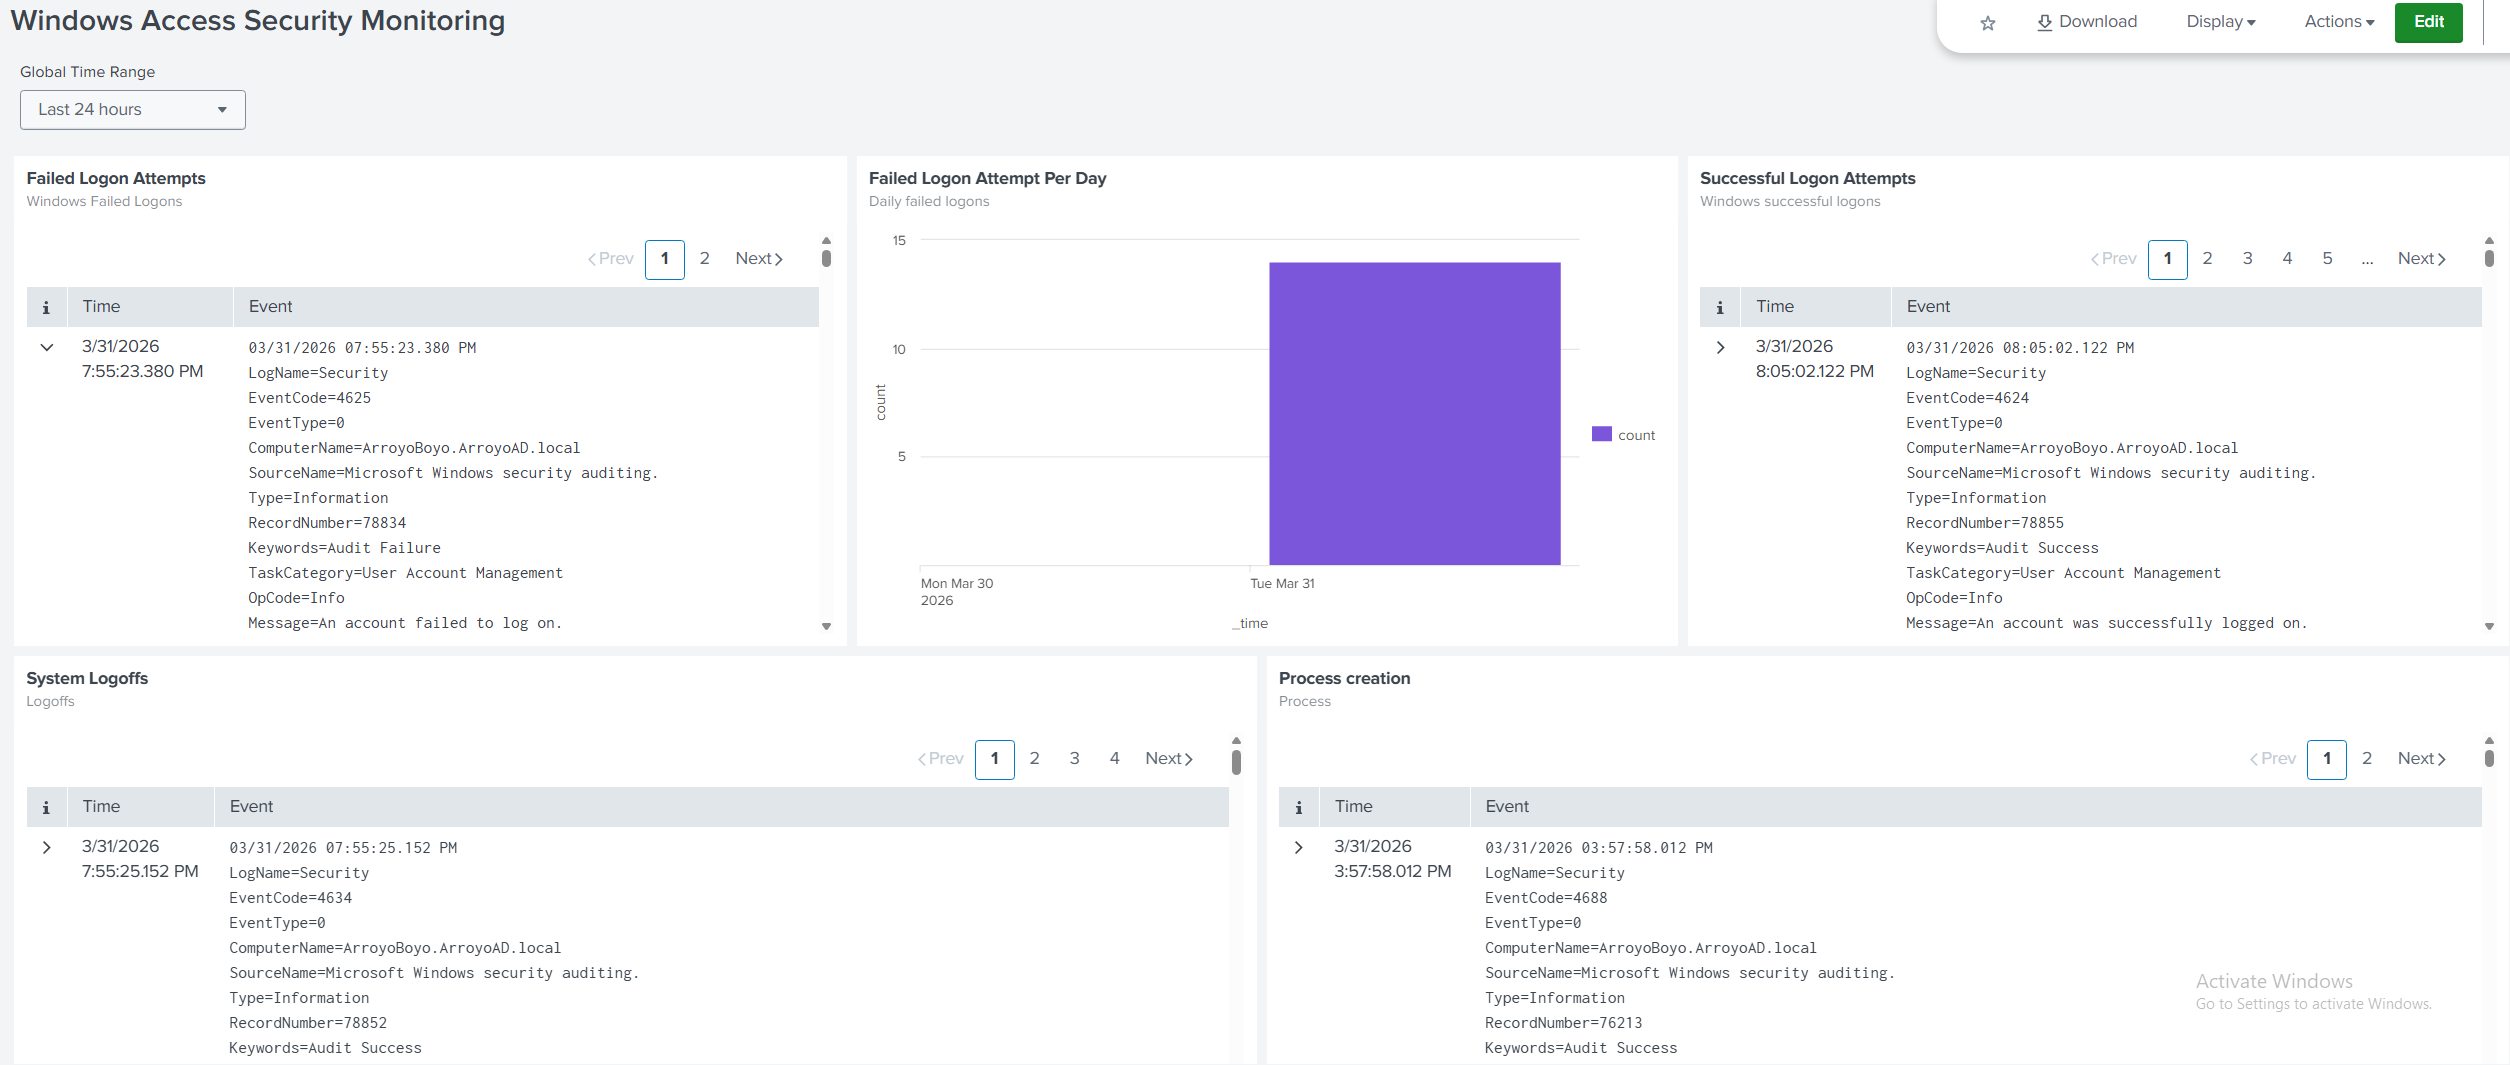Screen dimensions: 2510x1065
Task: Click the info icon in Successful Logon Attempts table
Action: 1720,306
